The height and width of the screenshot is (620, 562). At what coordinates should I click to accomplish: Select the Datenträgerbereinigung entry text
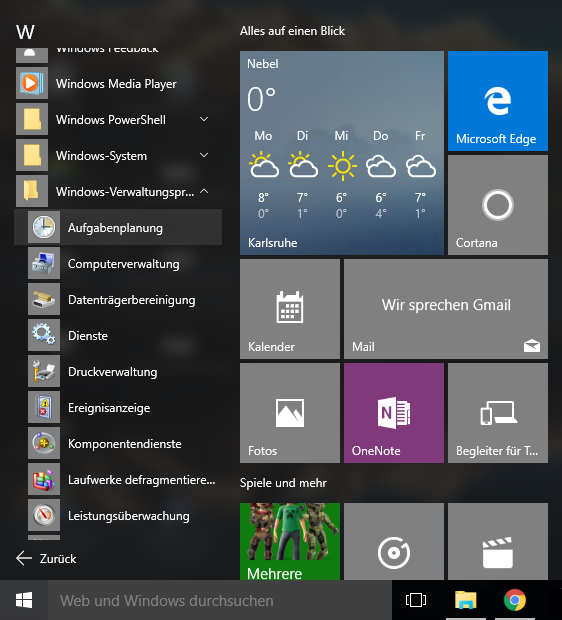click(132, 300)
